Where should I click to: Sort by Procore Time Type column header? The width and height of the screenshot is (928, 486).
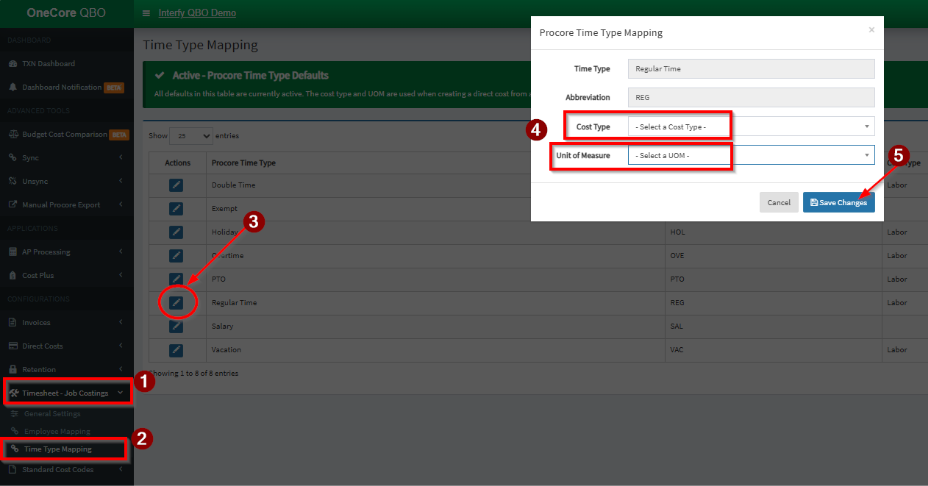coord(243,163)
